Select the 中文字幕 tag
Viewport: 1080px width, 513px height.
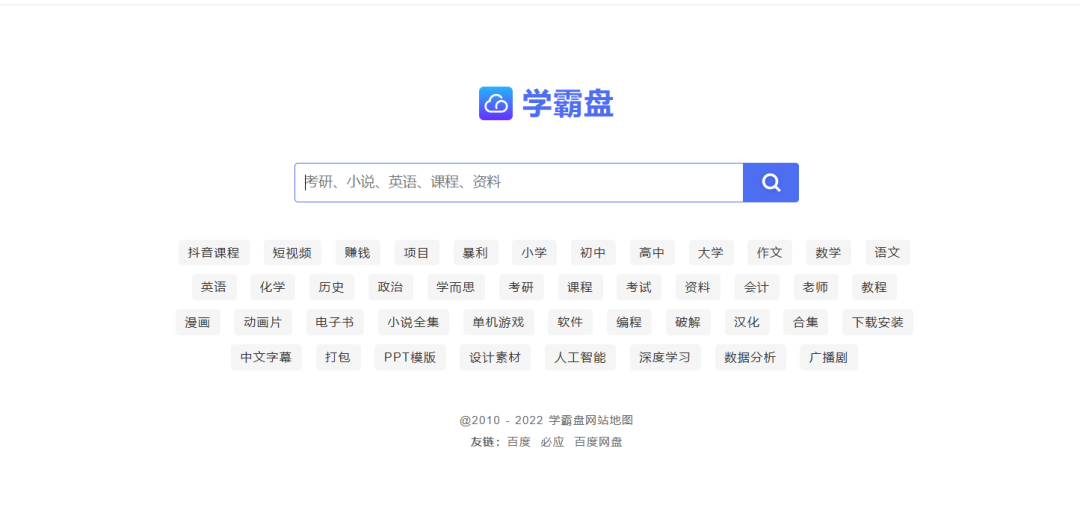[x=266, y=357]
